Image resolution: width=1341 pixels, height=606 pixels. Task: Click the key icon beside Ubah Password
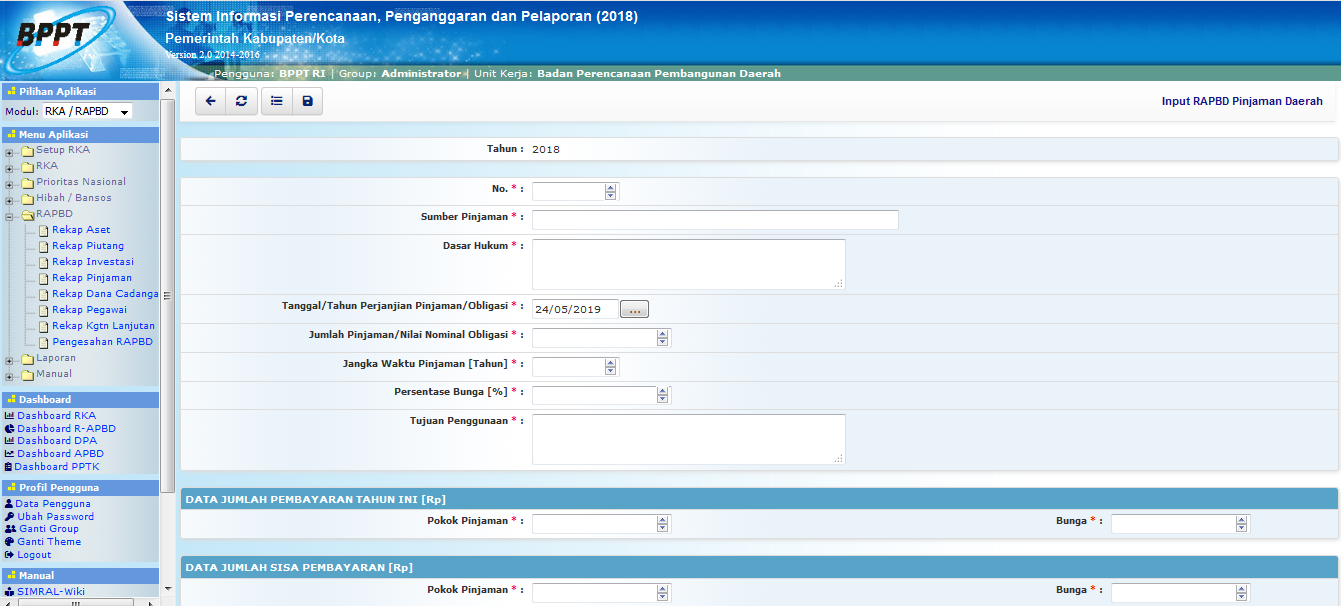[9, 516]
